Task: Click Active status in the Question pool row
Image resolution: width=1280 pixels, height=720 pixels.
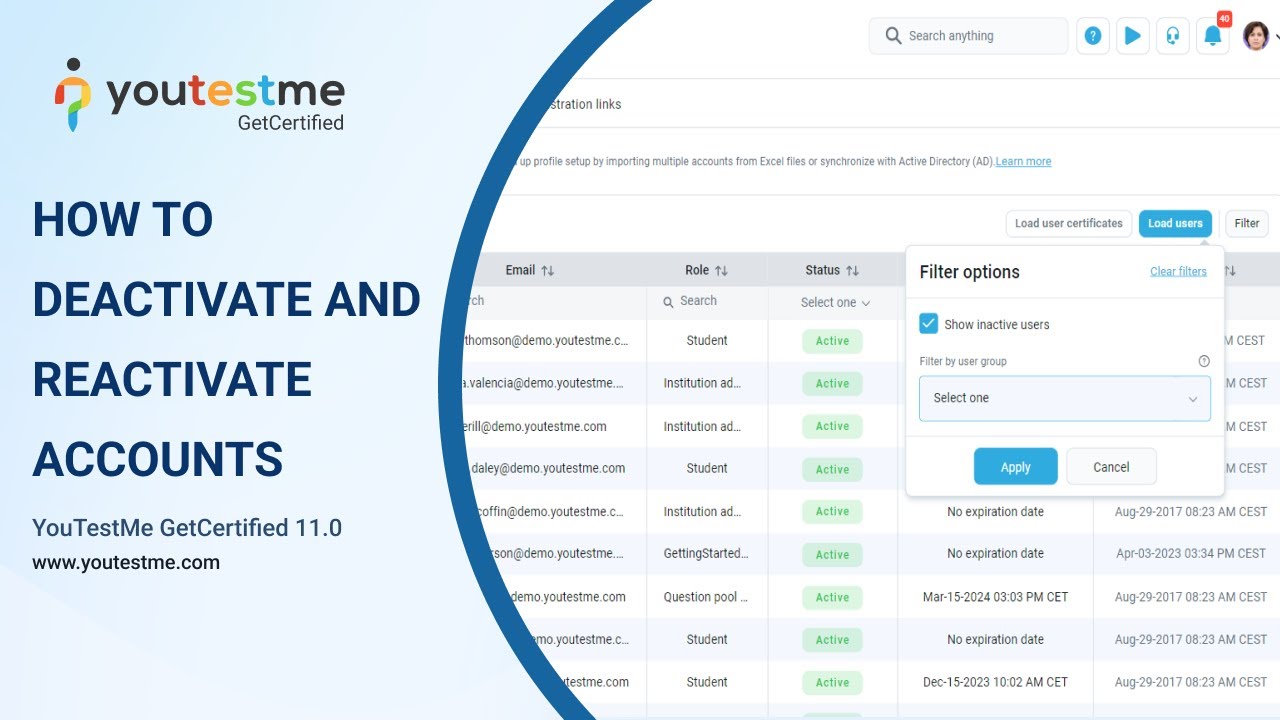Action: [832, 597]
